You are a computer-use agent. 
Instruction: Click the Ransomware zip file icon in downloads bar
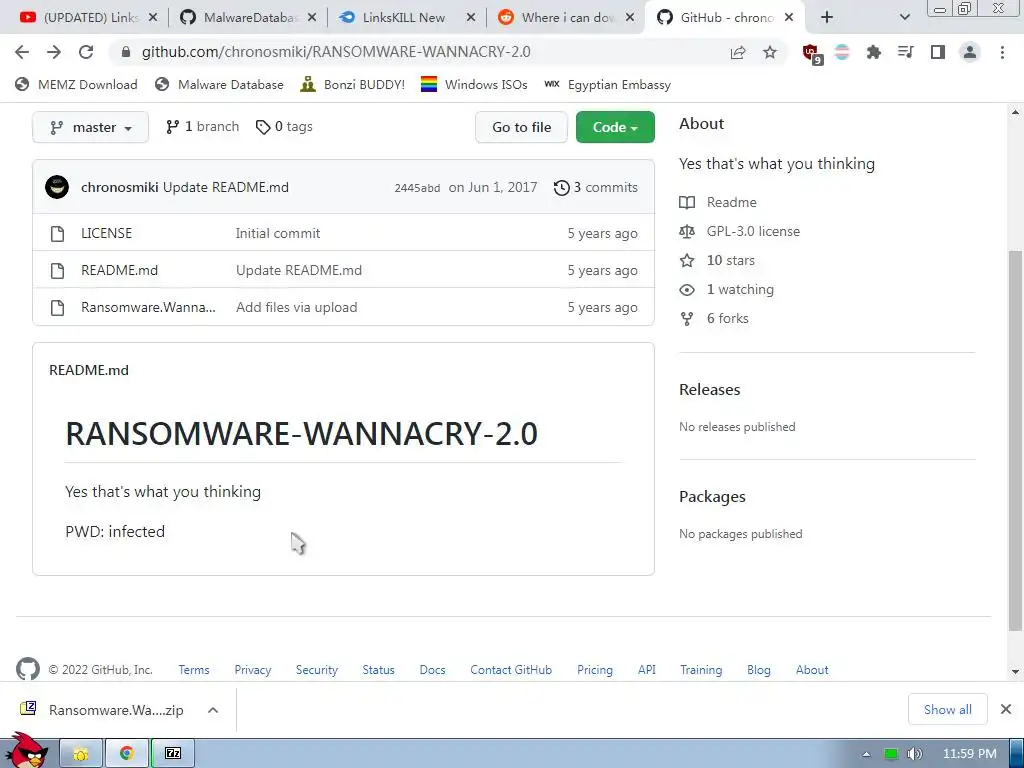pyautogui.click(x=28, y=709)
